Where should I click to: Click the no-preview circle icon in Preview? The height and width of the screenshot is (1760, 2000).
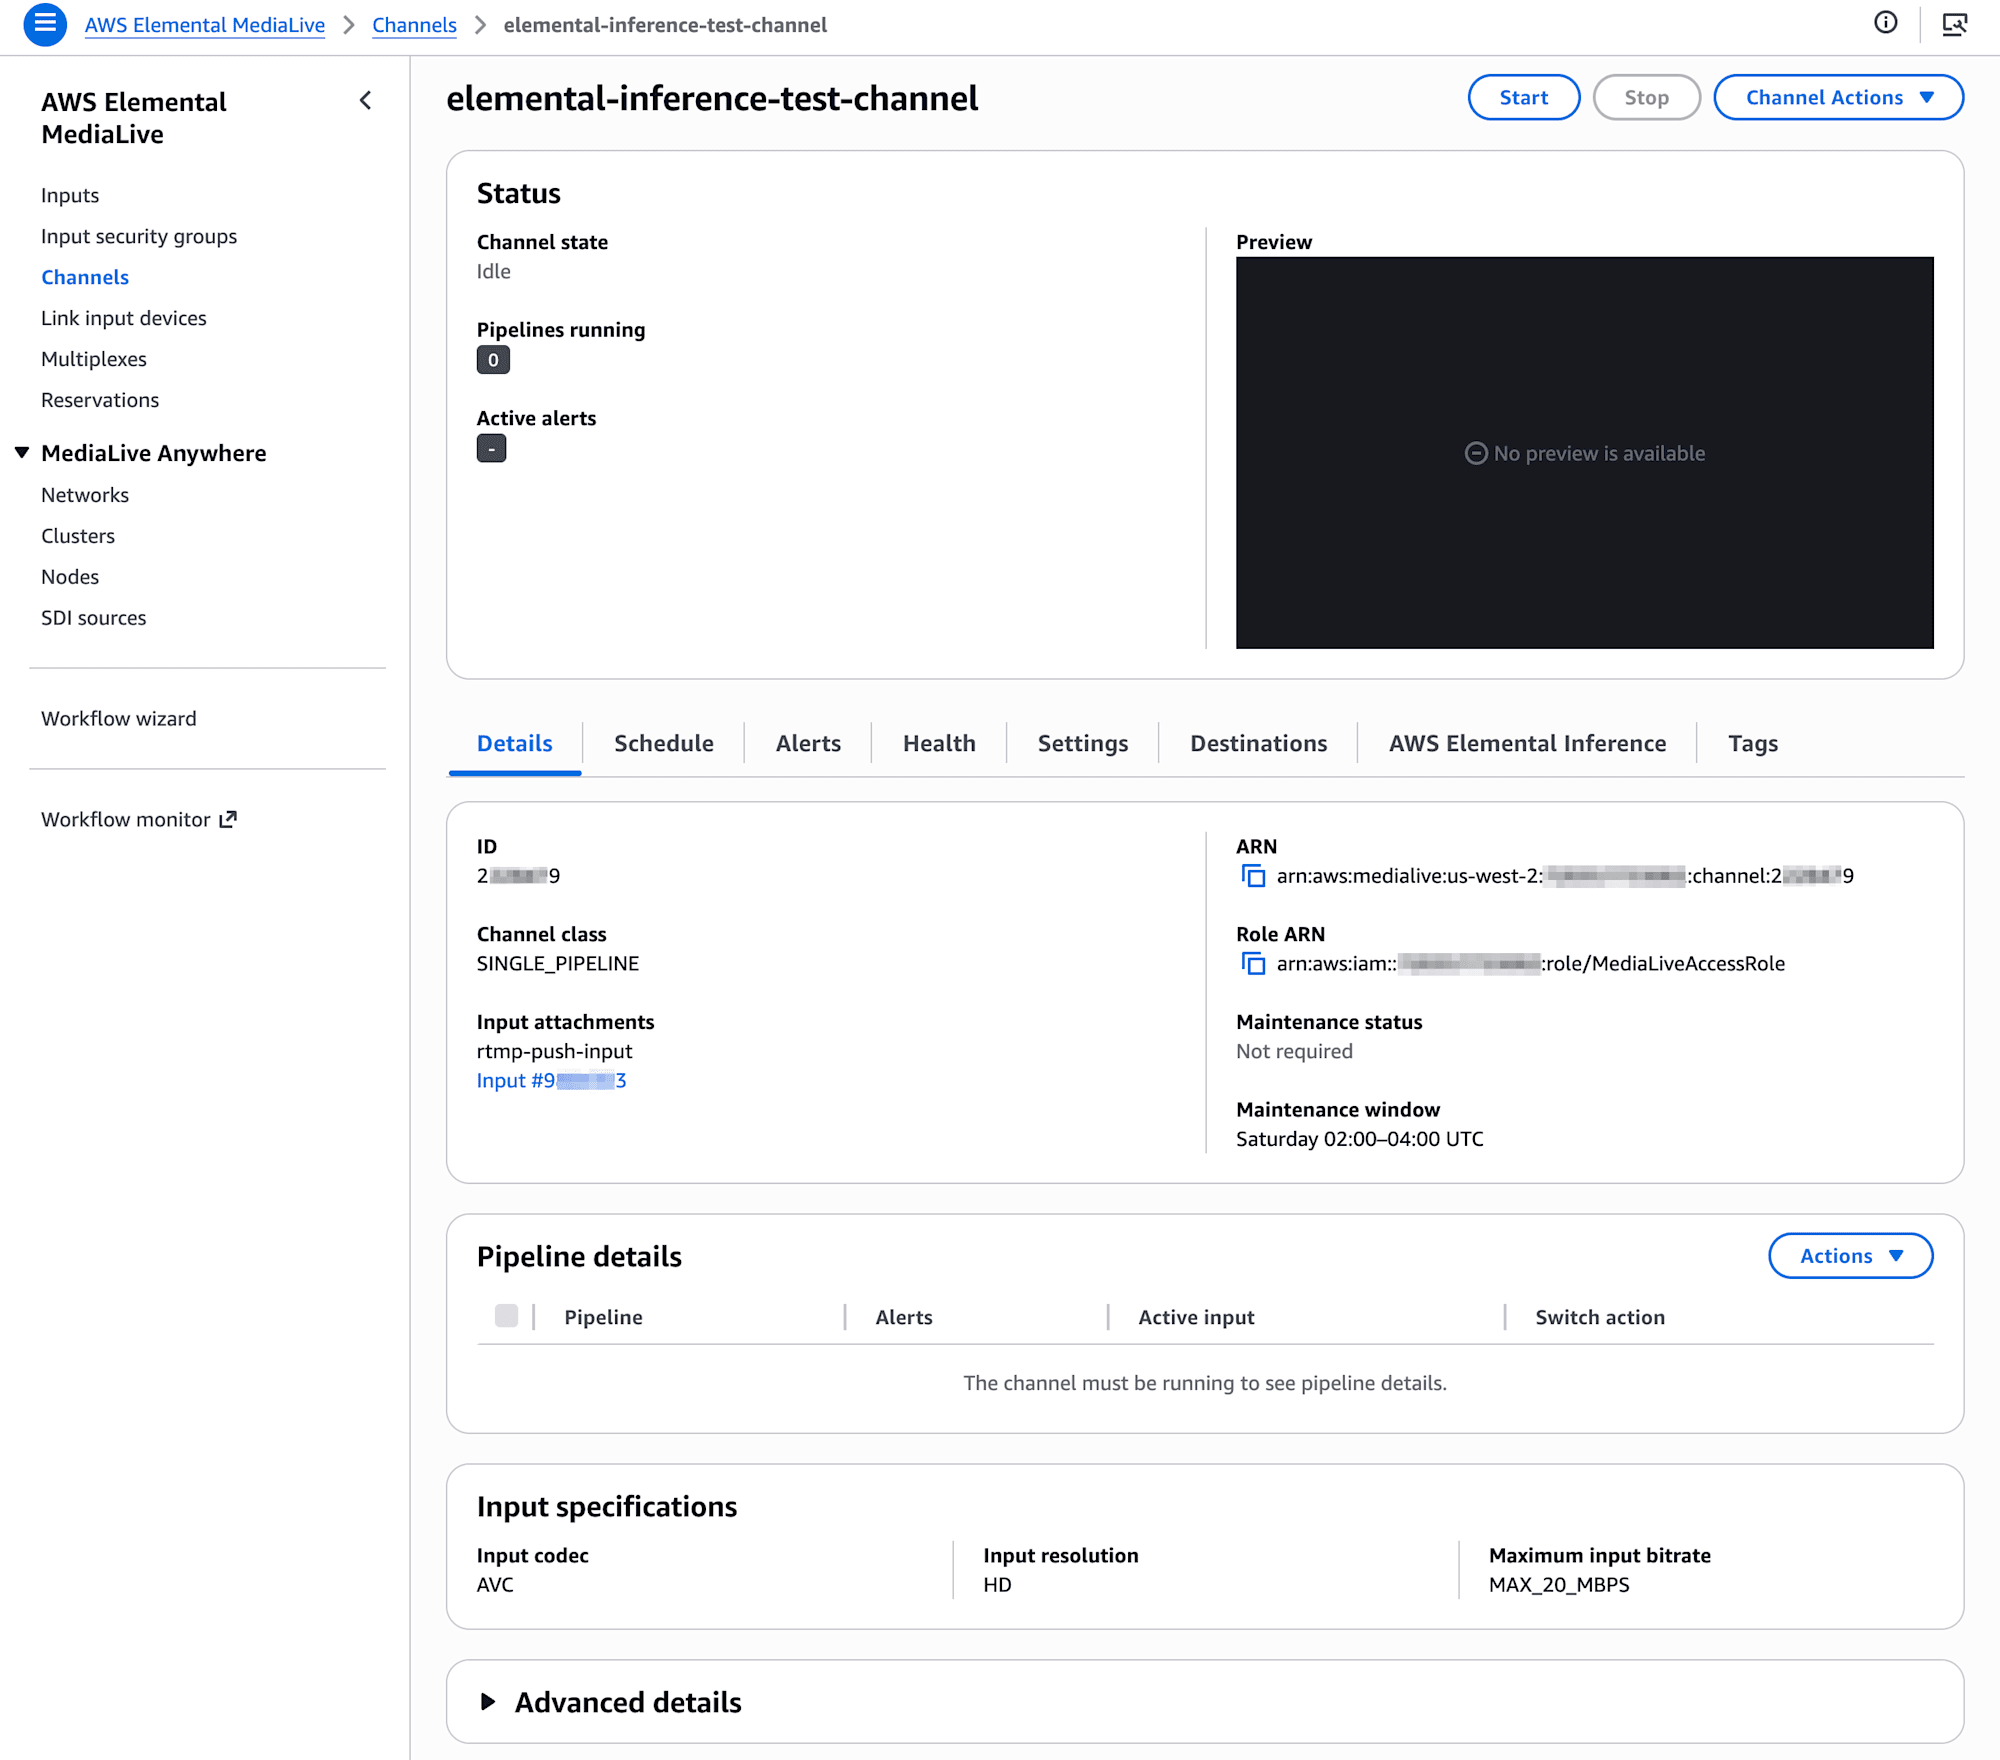1476,454
